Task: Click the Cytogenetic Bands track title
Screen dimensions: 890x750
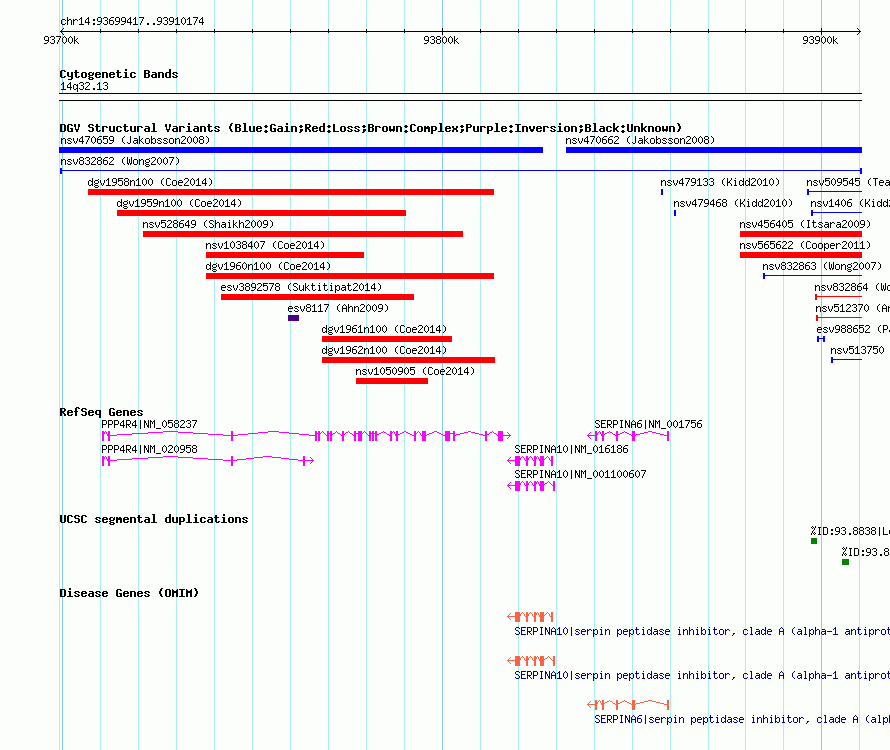Action: click(119, 74)
